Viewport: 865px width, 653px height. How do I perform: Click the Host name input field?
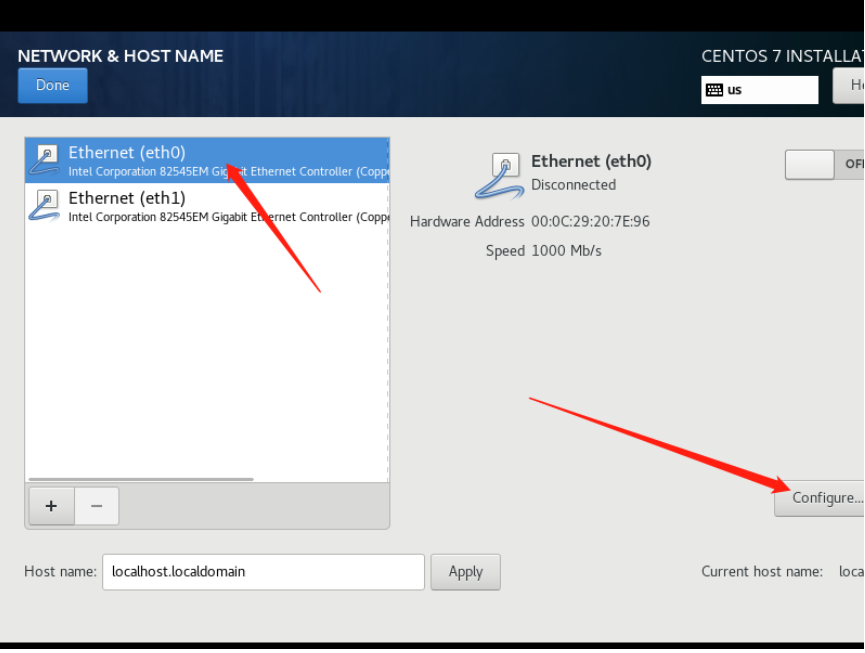pos(263,572)
